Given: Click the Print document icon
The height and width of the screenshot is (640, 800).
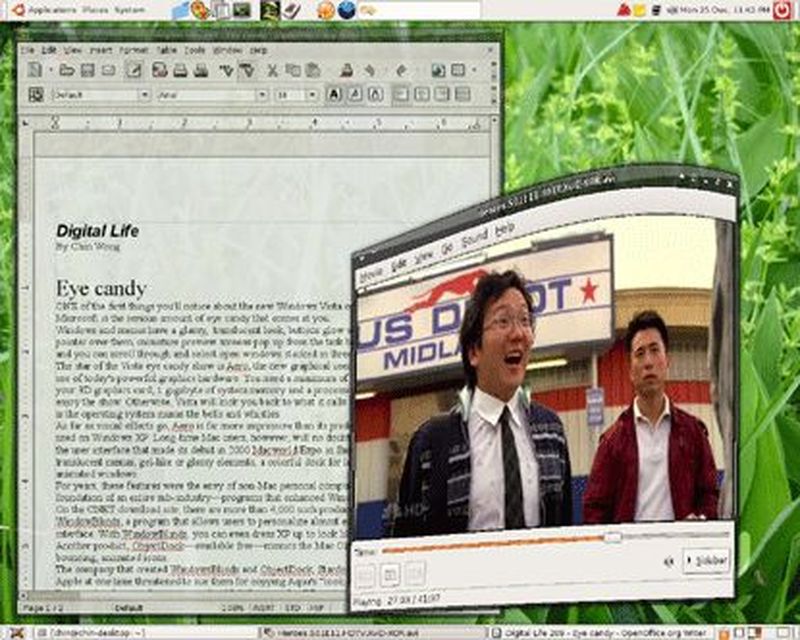Looking at the screenshot, I should click(x=181, y=70).
